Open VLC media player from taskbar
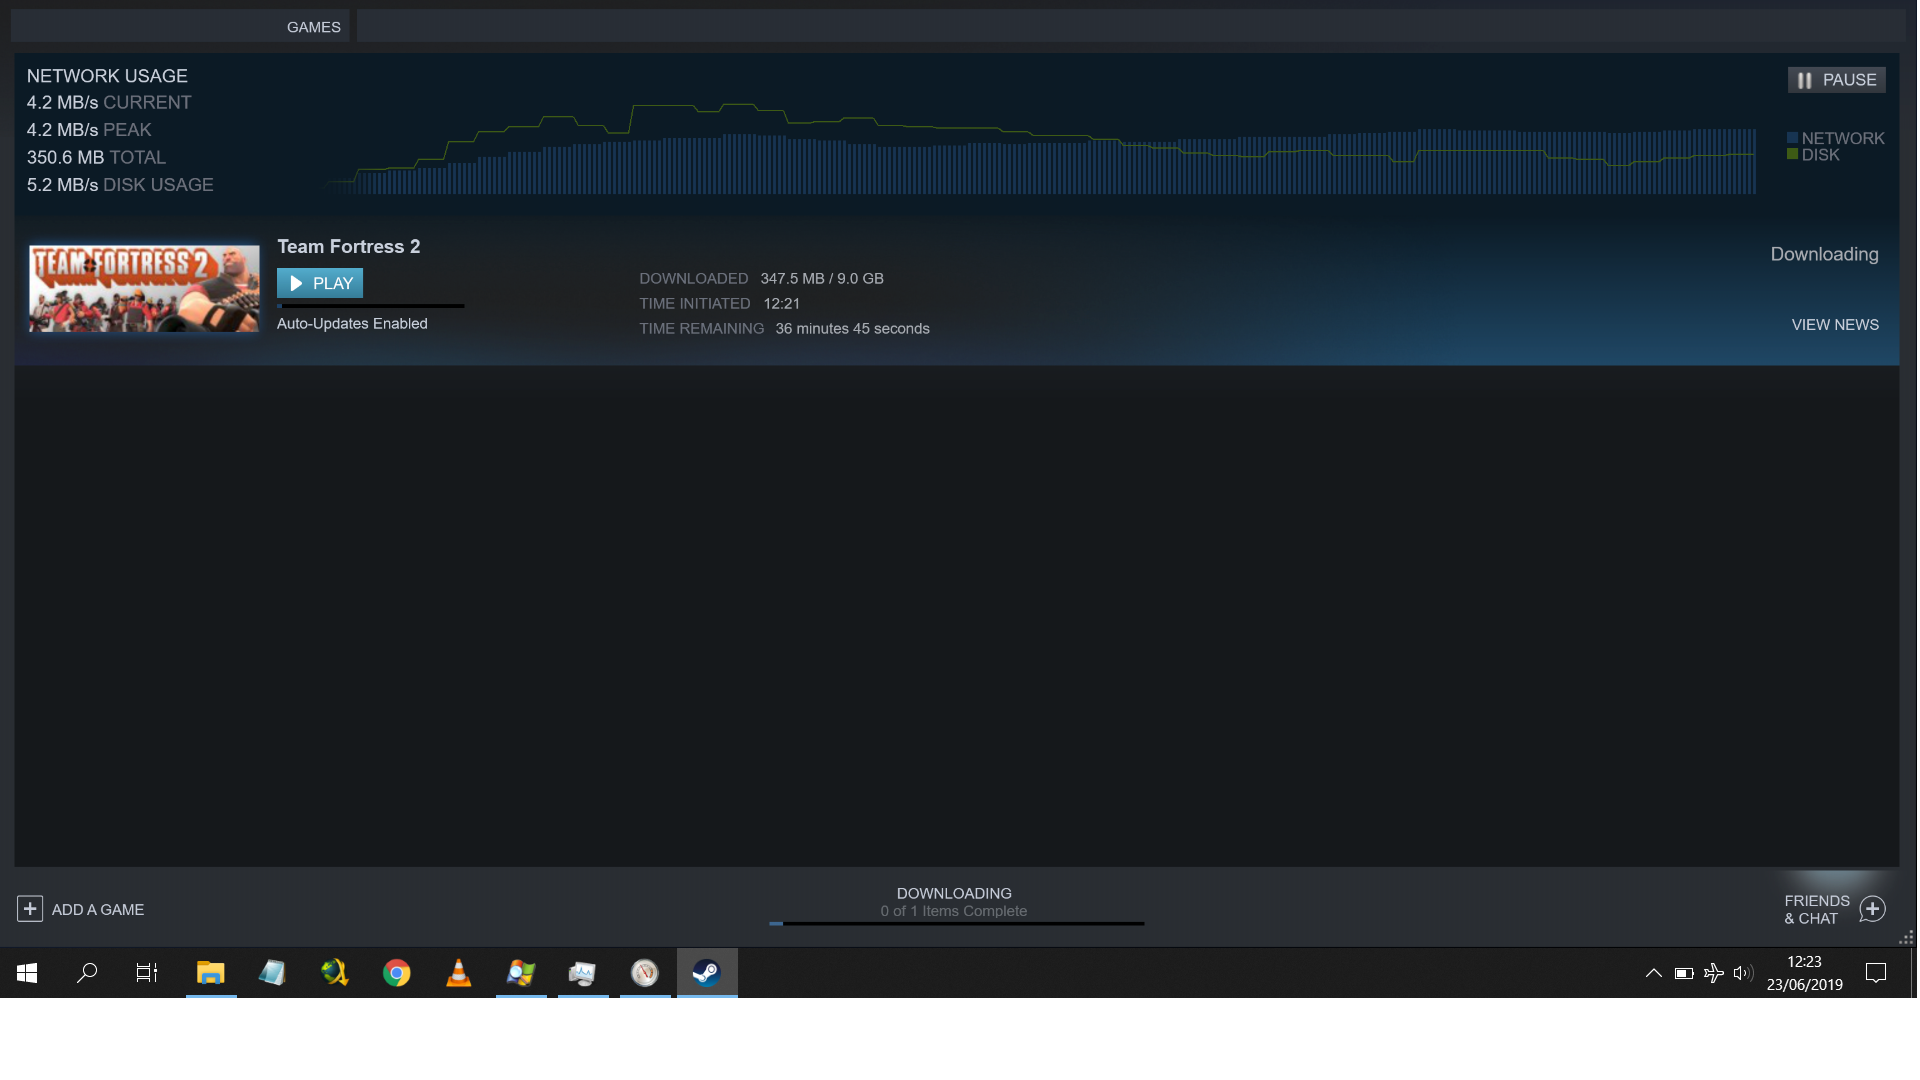This screenshot has height=1080, width=1920. click(x=459, y=972)
